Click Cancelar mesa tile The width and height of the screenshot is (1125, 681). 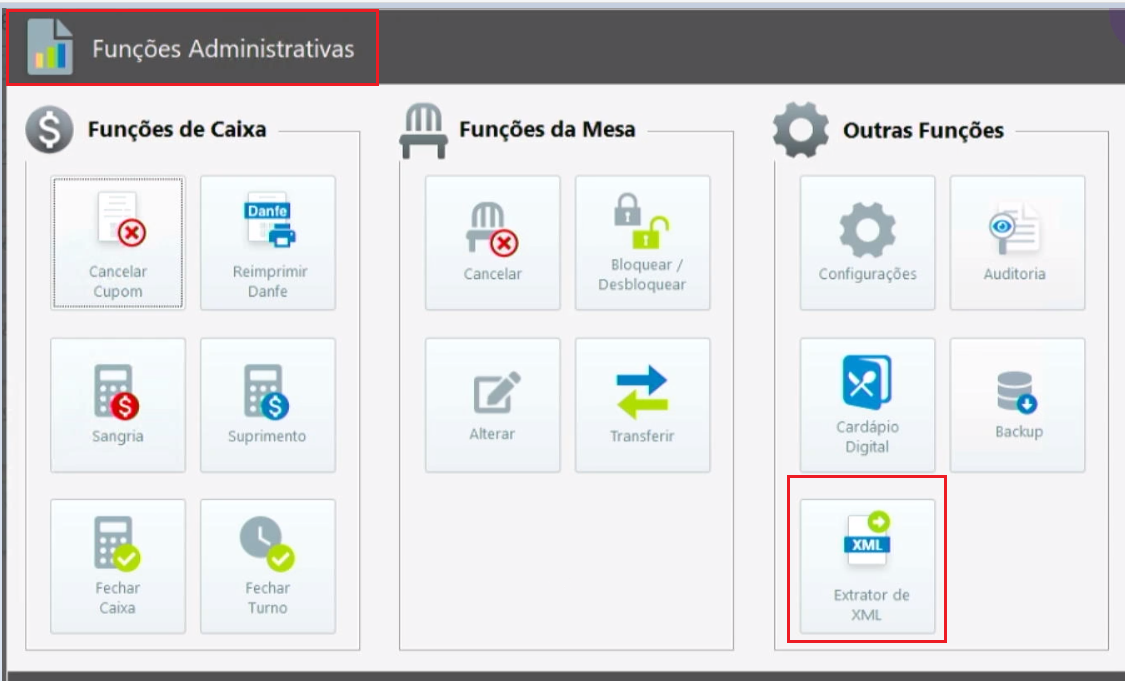point(492,243)
